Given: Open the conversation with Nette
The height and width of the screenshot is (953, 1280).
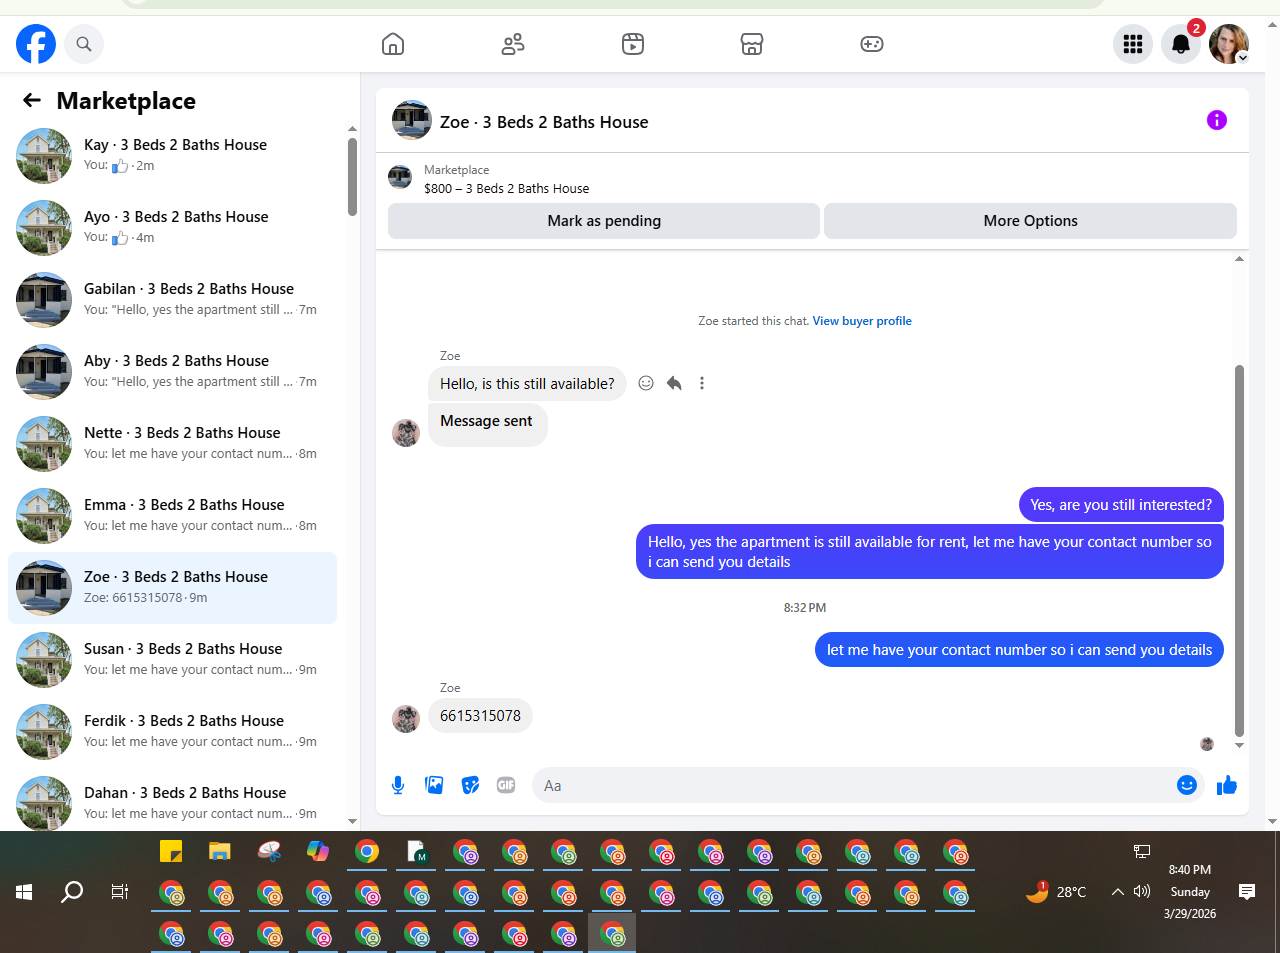Looking at the screenshot, I should point(172,444).
